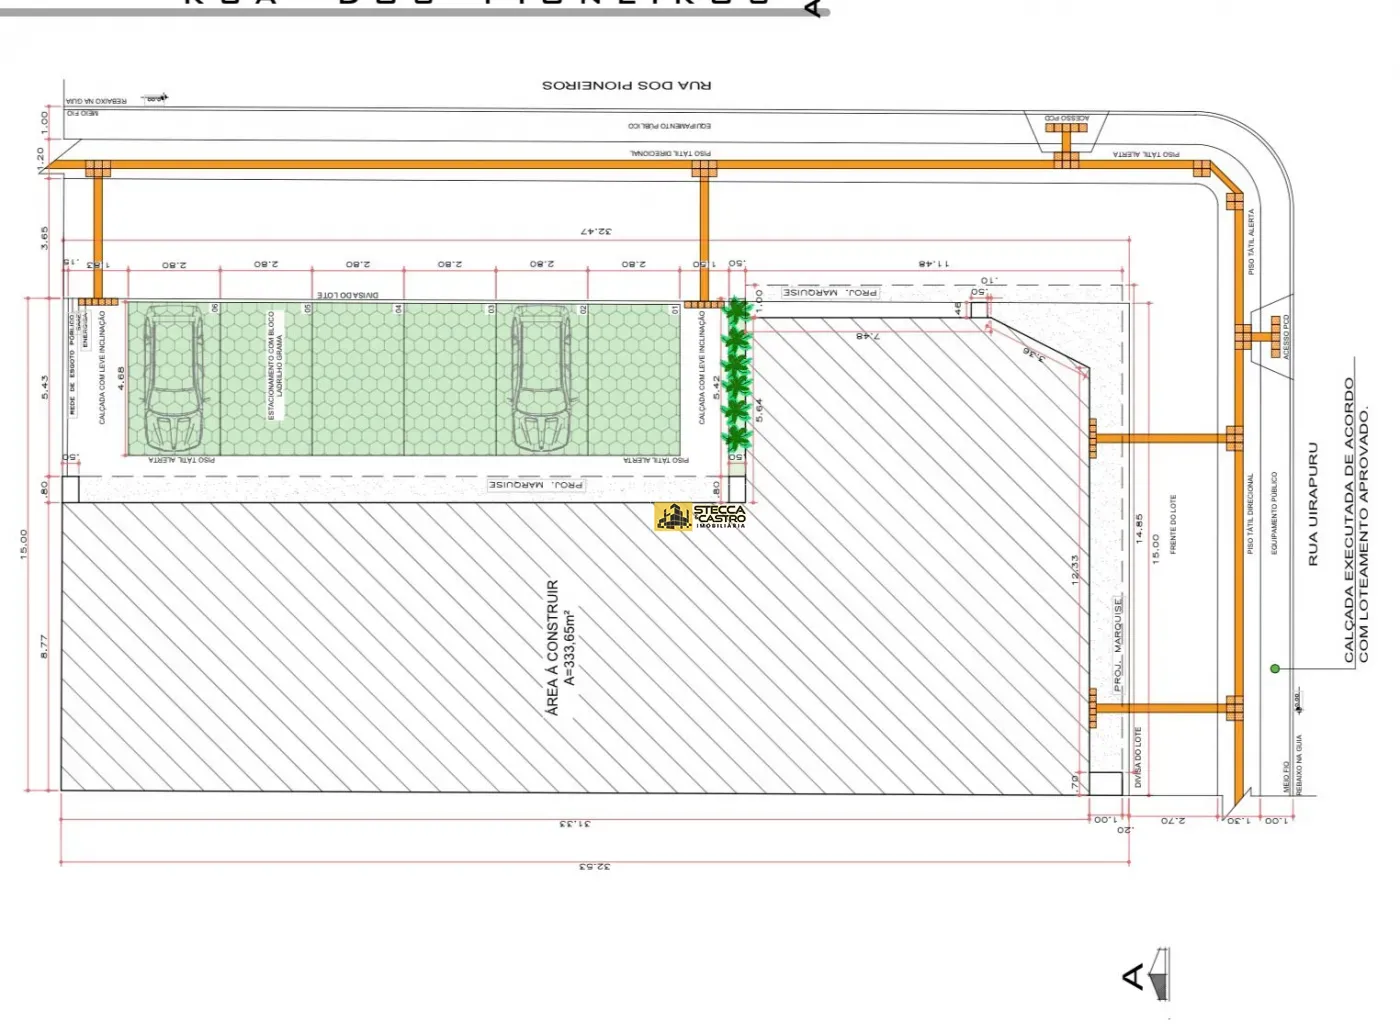
Task: Click the green dot callout marker
Action: pos(1275,668)
